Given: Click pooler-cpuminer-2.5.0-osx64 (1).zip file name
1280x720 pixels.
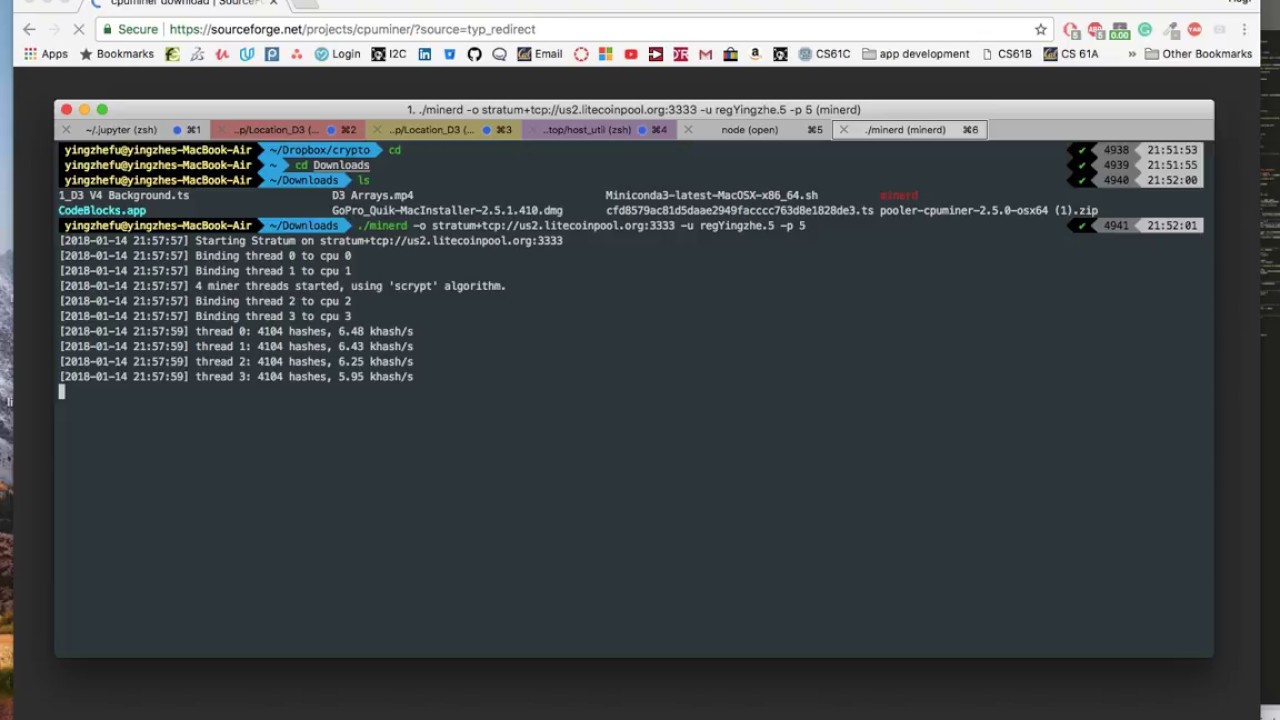Looking at the screenshot, I should [989, 211].
